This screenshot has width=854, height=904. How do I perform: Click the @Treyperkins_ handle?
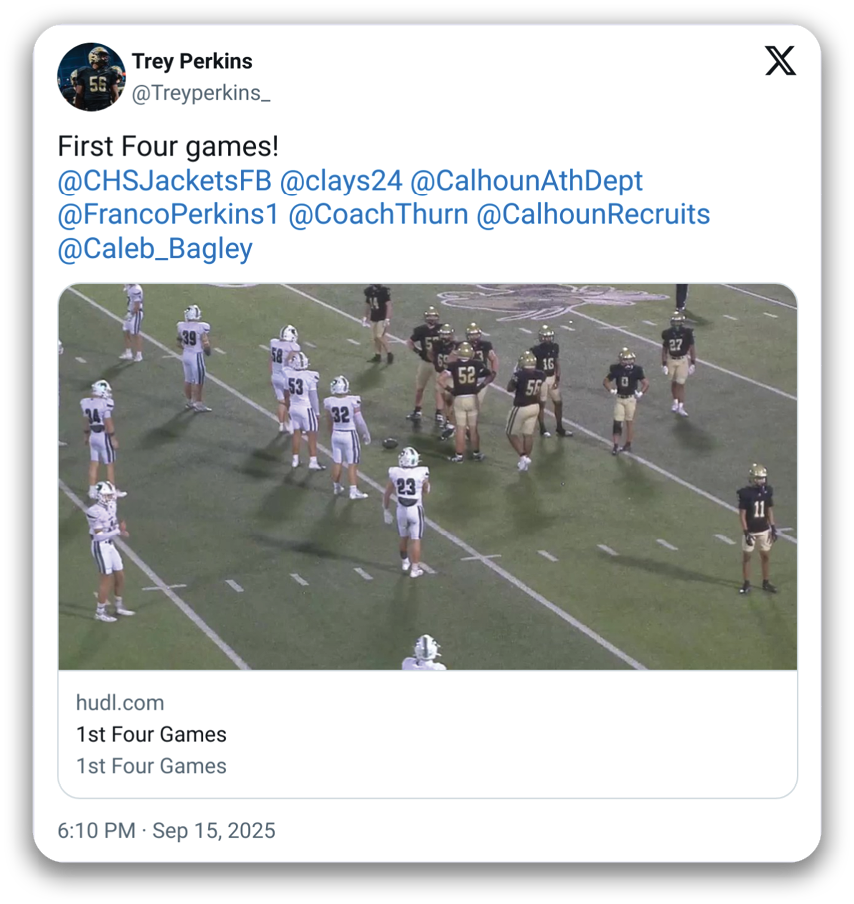pyautogui.click(x=201, y=93)
